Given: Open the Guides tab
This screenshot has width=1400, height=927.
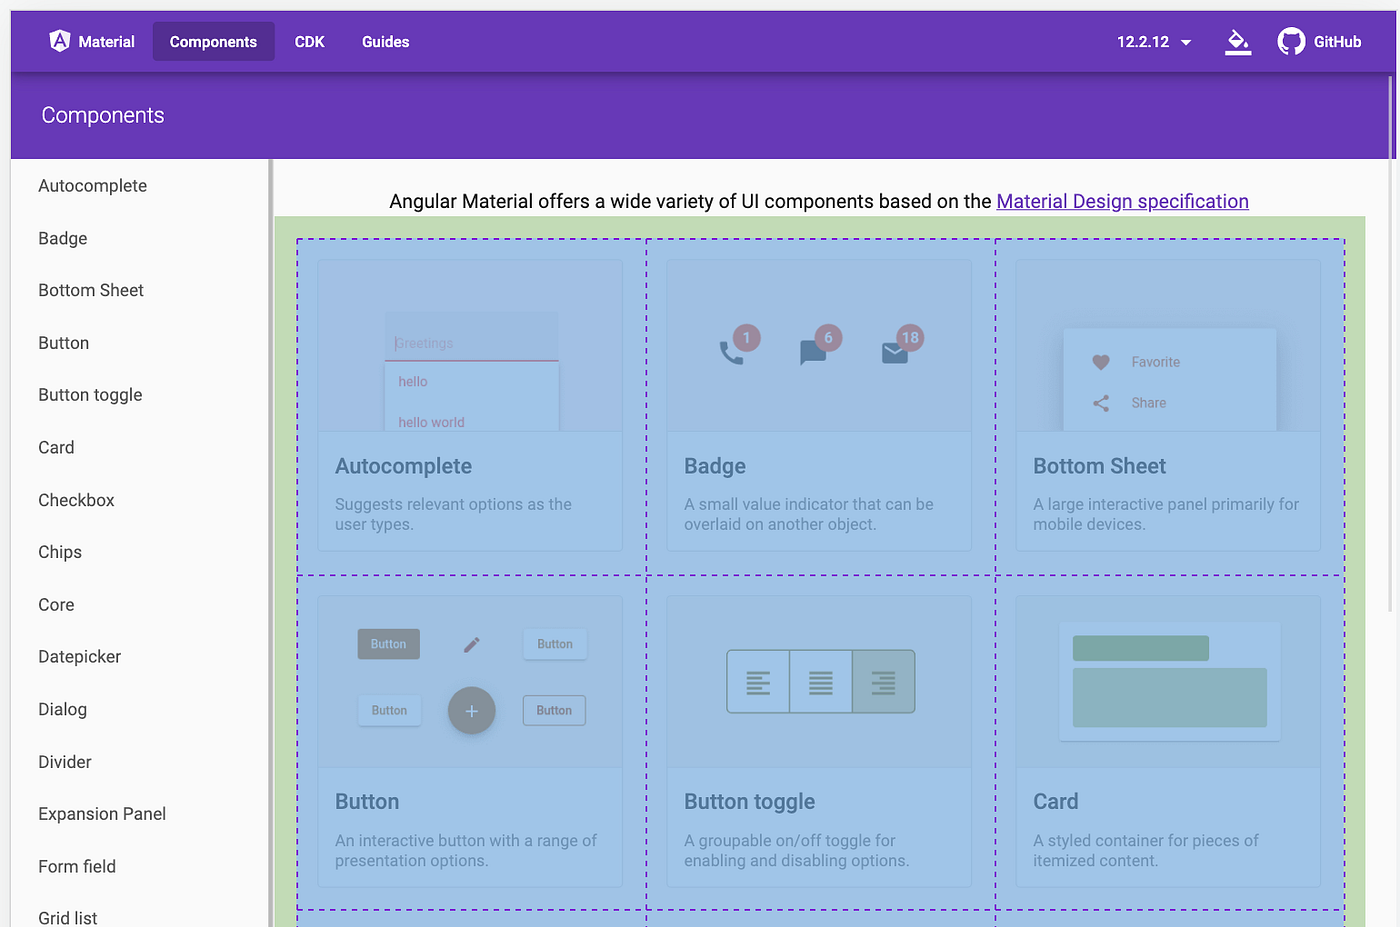Looking at the screenshot, I should click(x=386, y=42).
